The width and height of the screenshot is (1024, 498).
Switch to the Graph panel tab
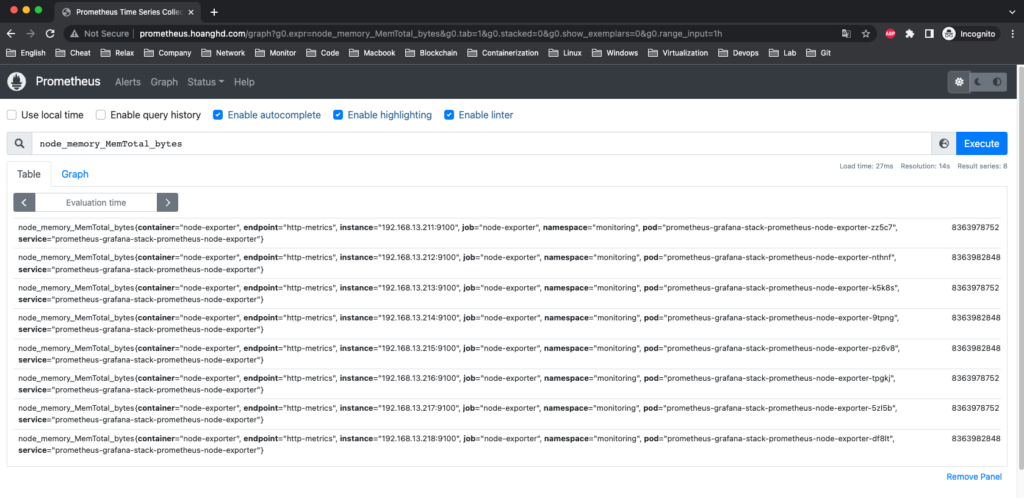click(75, 174)
